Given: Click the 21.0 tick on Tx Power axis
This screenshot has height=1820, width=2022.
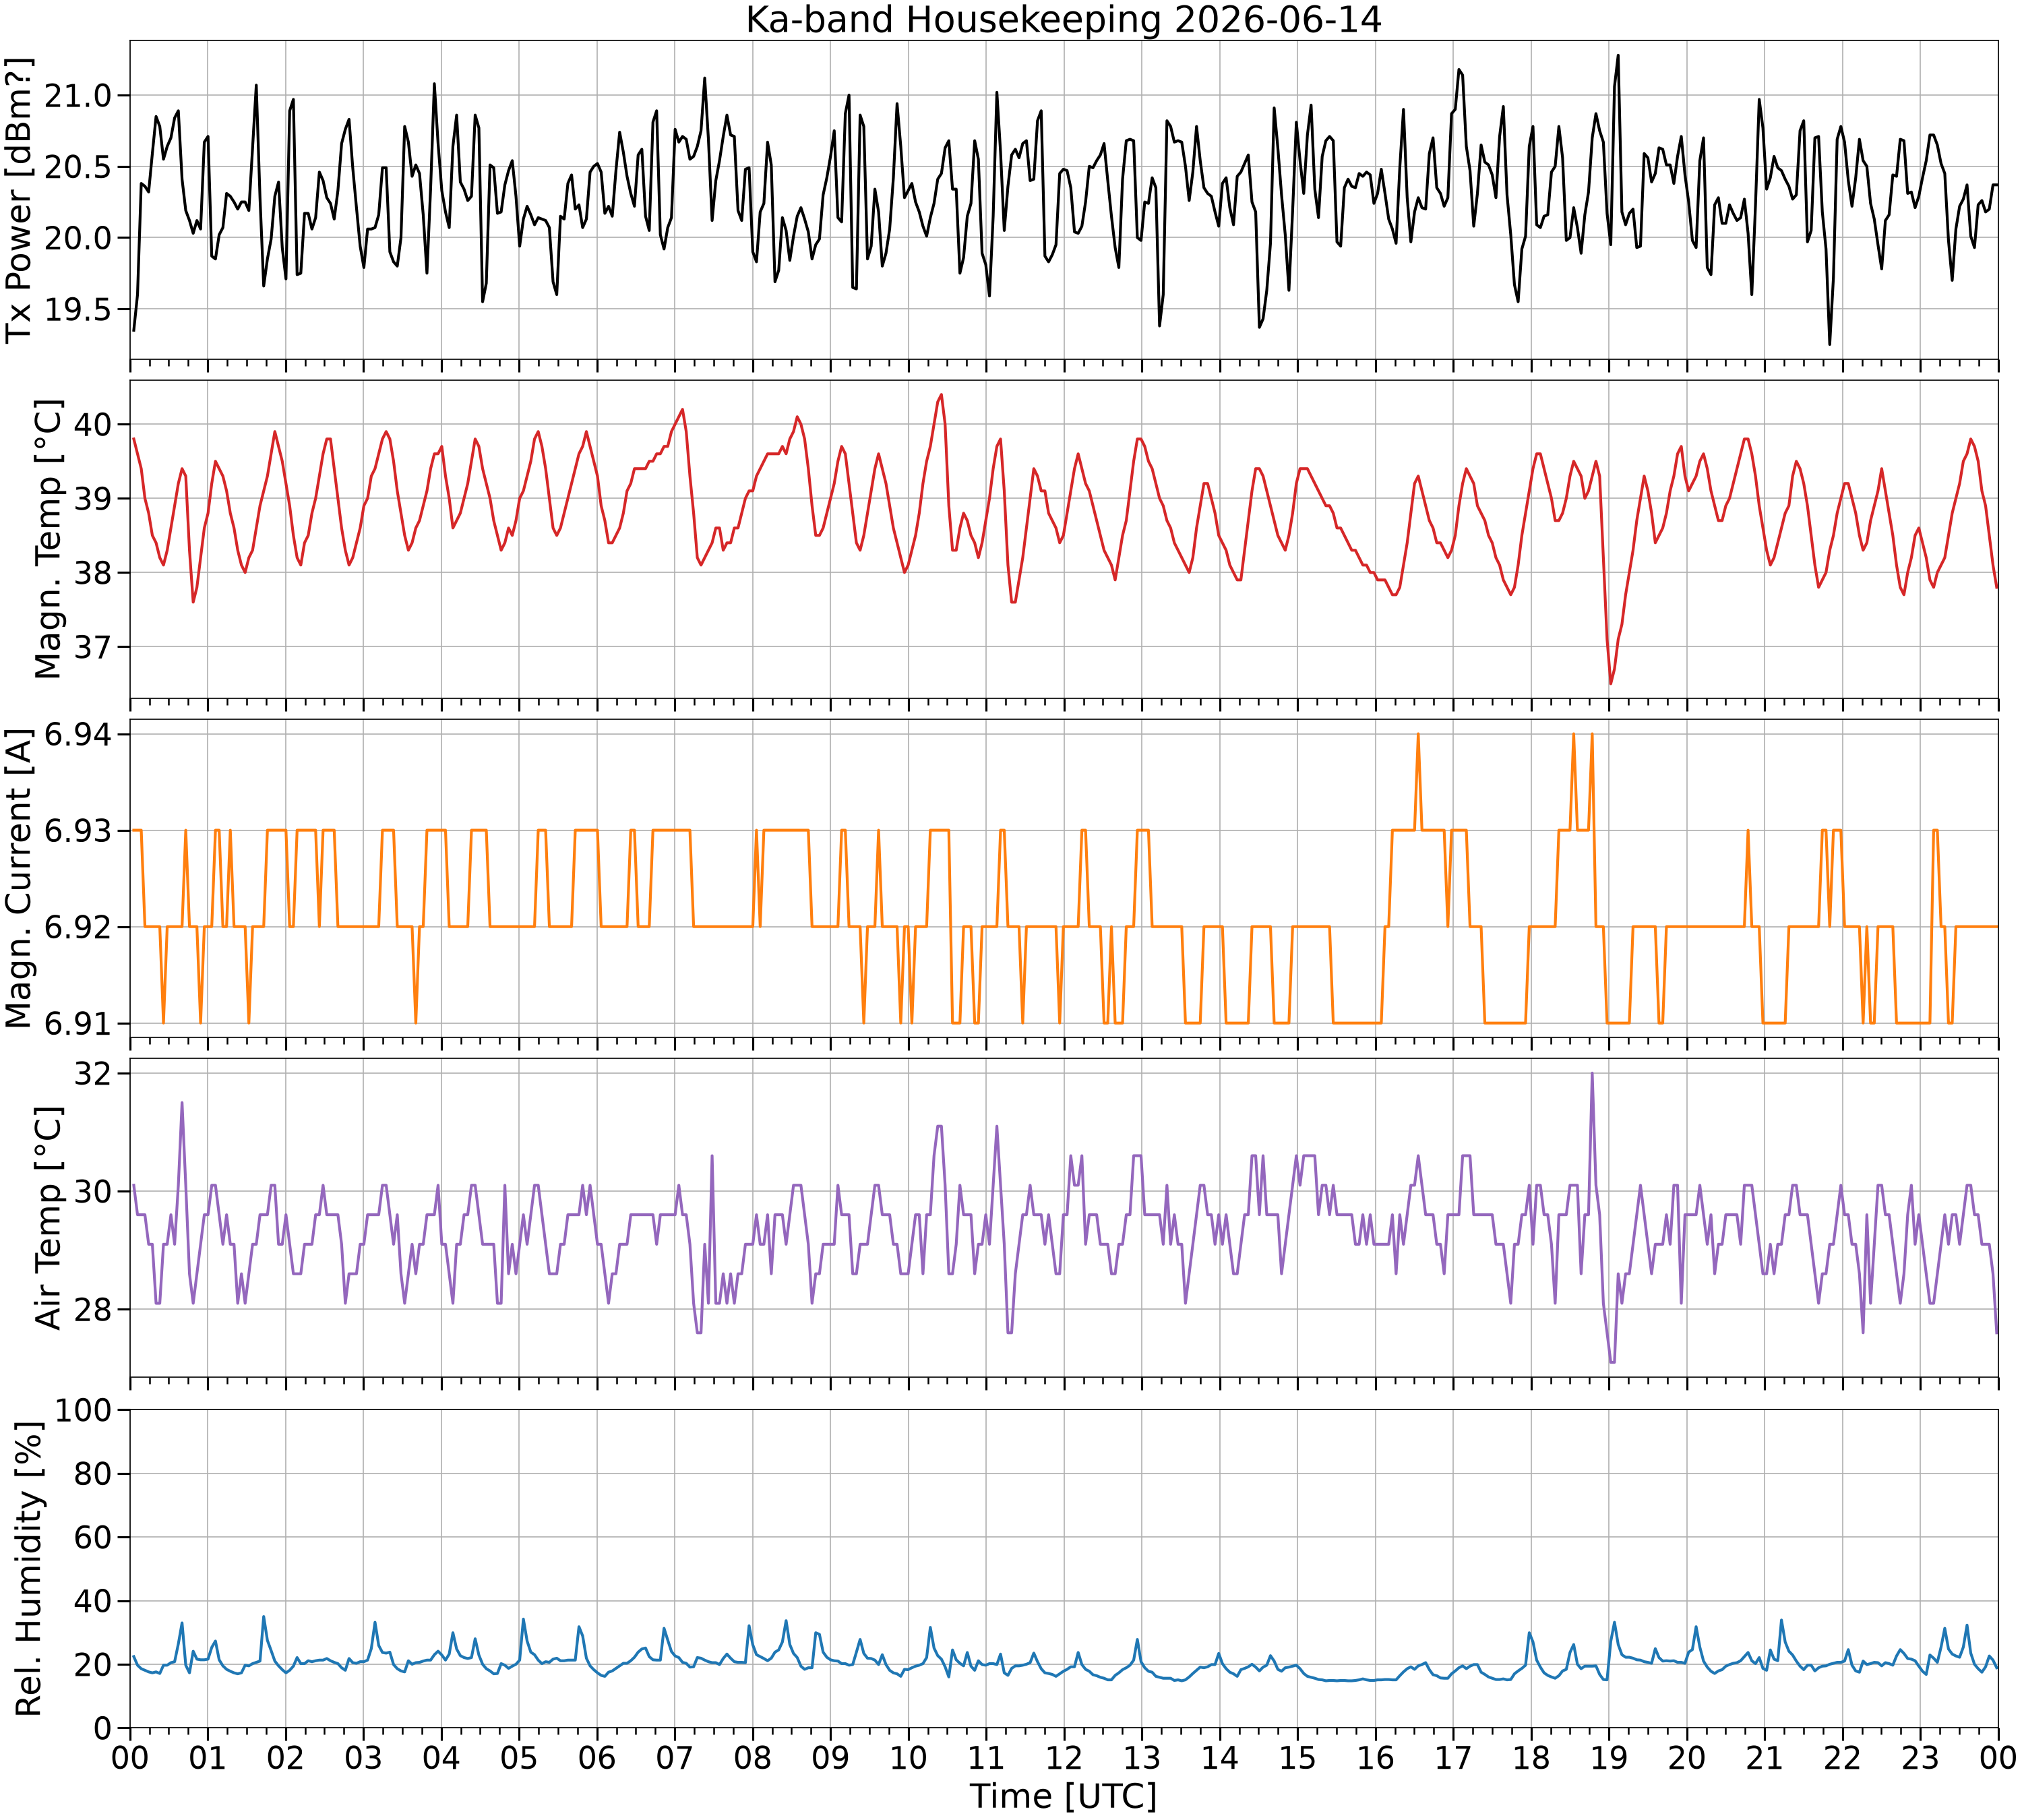Looking at the screenshot, I should pyautogui.click(x=80, y=96).
